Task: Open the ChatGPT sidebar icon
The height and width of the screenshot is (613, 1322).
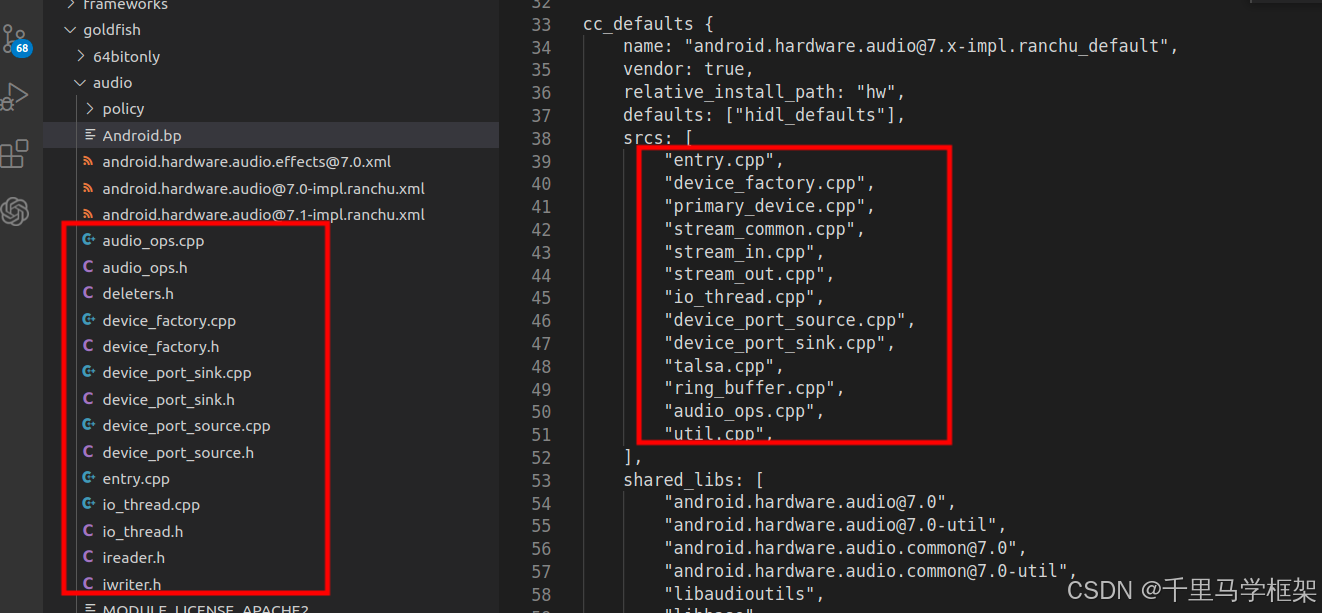Action: pyautogui.click(x=15, y=211)
